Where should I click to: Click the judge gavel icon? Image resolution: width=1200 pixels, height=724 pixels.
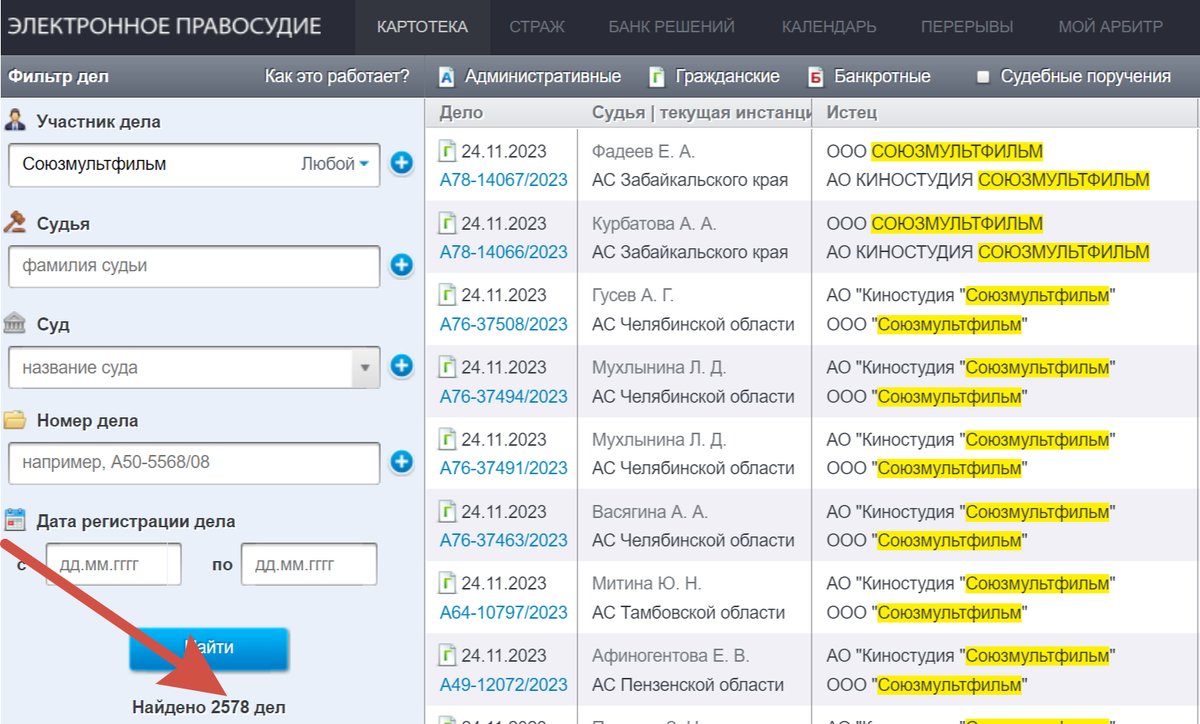click(15, 223)
